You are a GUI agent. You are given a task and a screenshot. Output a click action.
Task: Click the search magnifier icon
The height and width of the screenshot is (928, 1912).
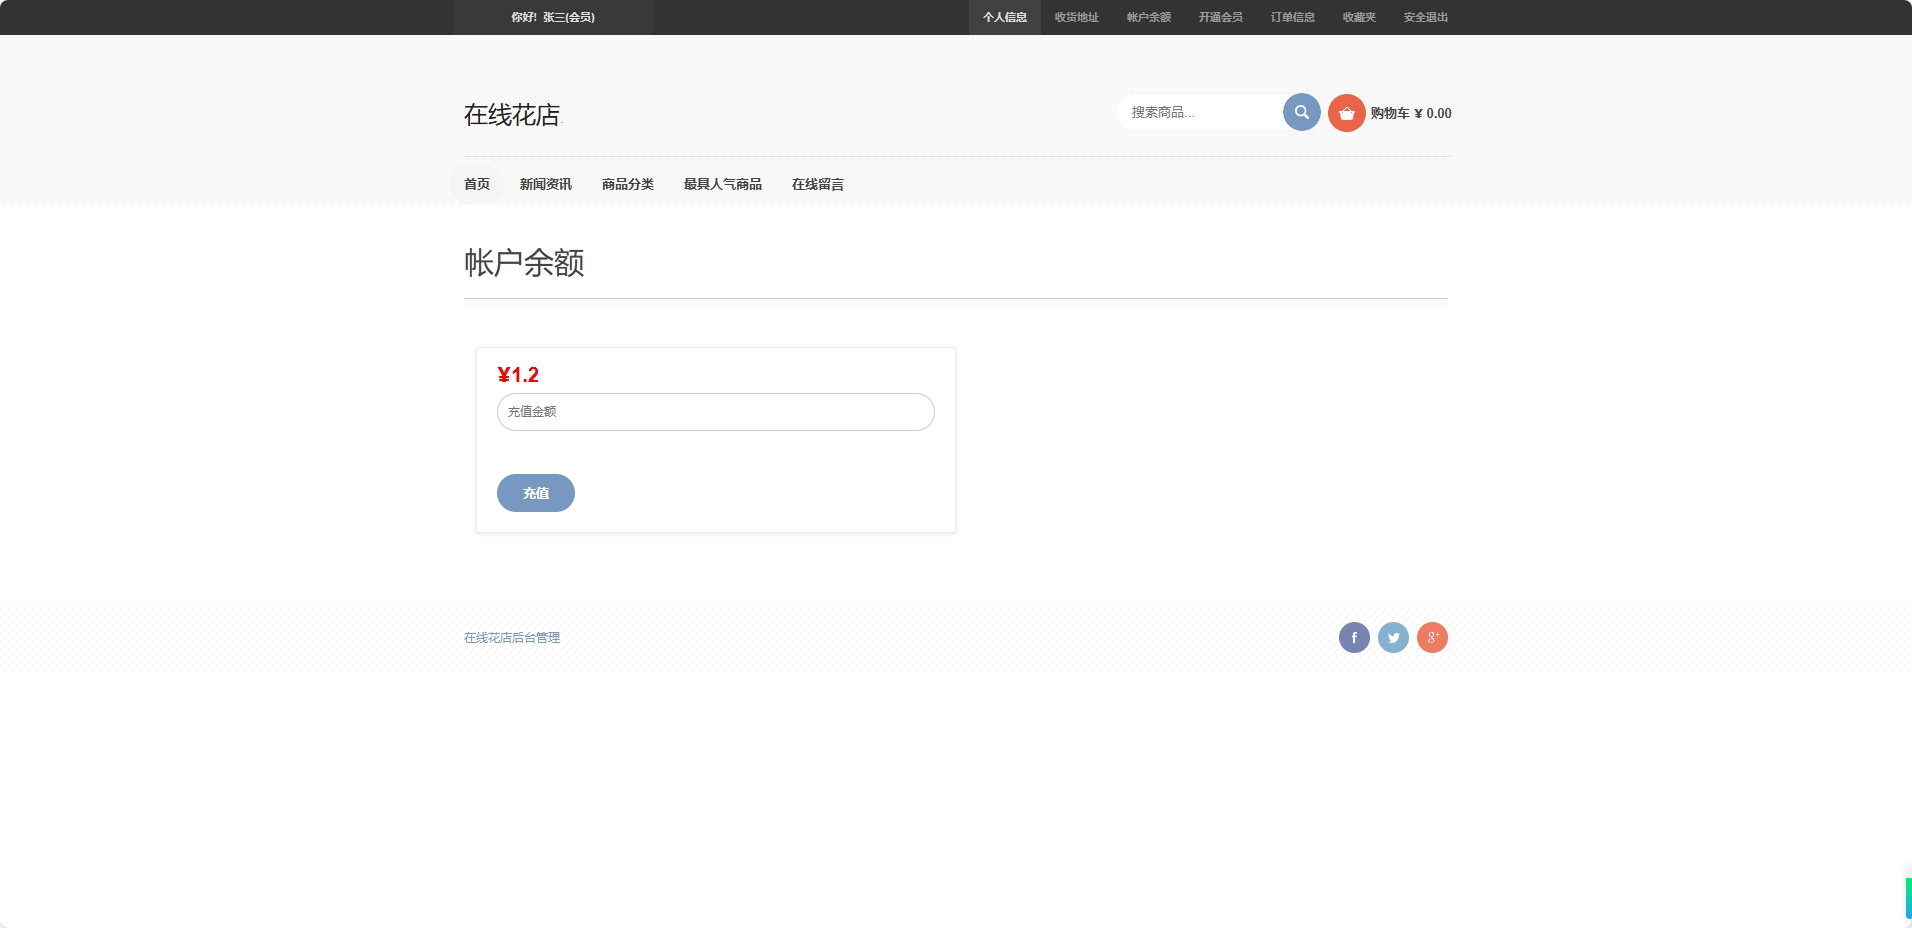tap(1300, 112)
